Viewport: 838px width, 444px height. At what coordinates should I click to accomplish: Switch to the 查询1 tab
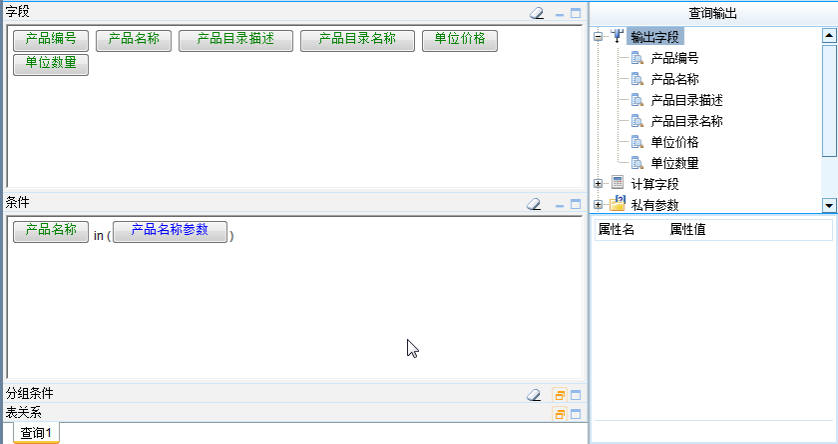(x=36, y=433)
